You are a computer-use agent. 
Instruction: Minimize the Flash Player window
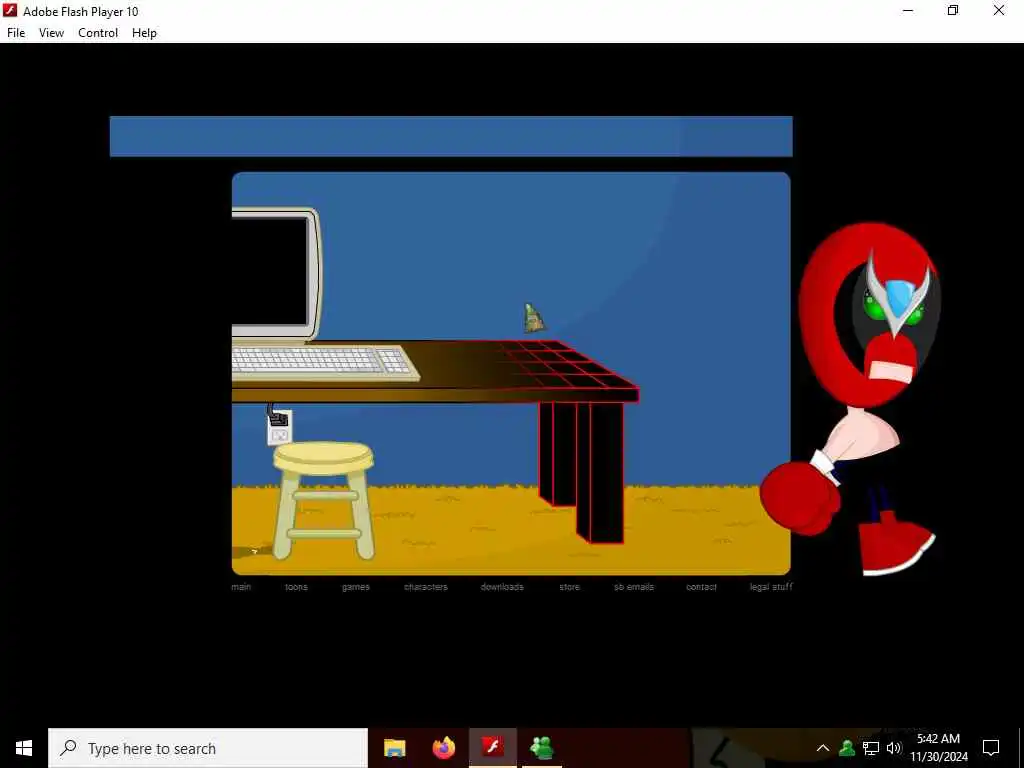coord(908,10)
